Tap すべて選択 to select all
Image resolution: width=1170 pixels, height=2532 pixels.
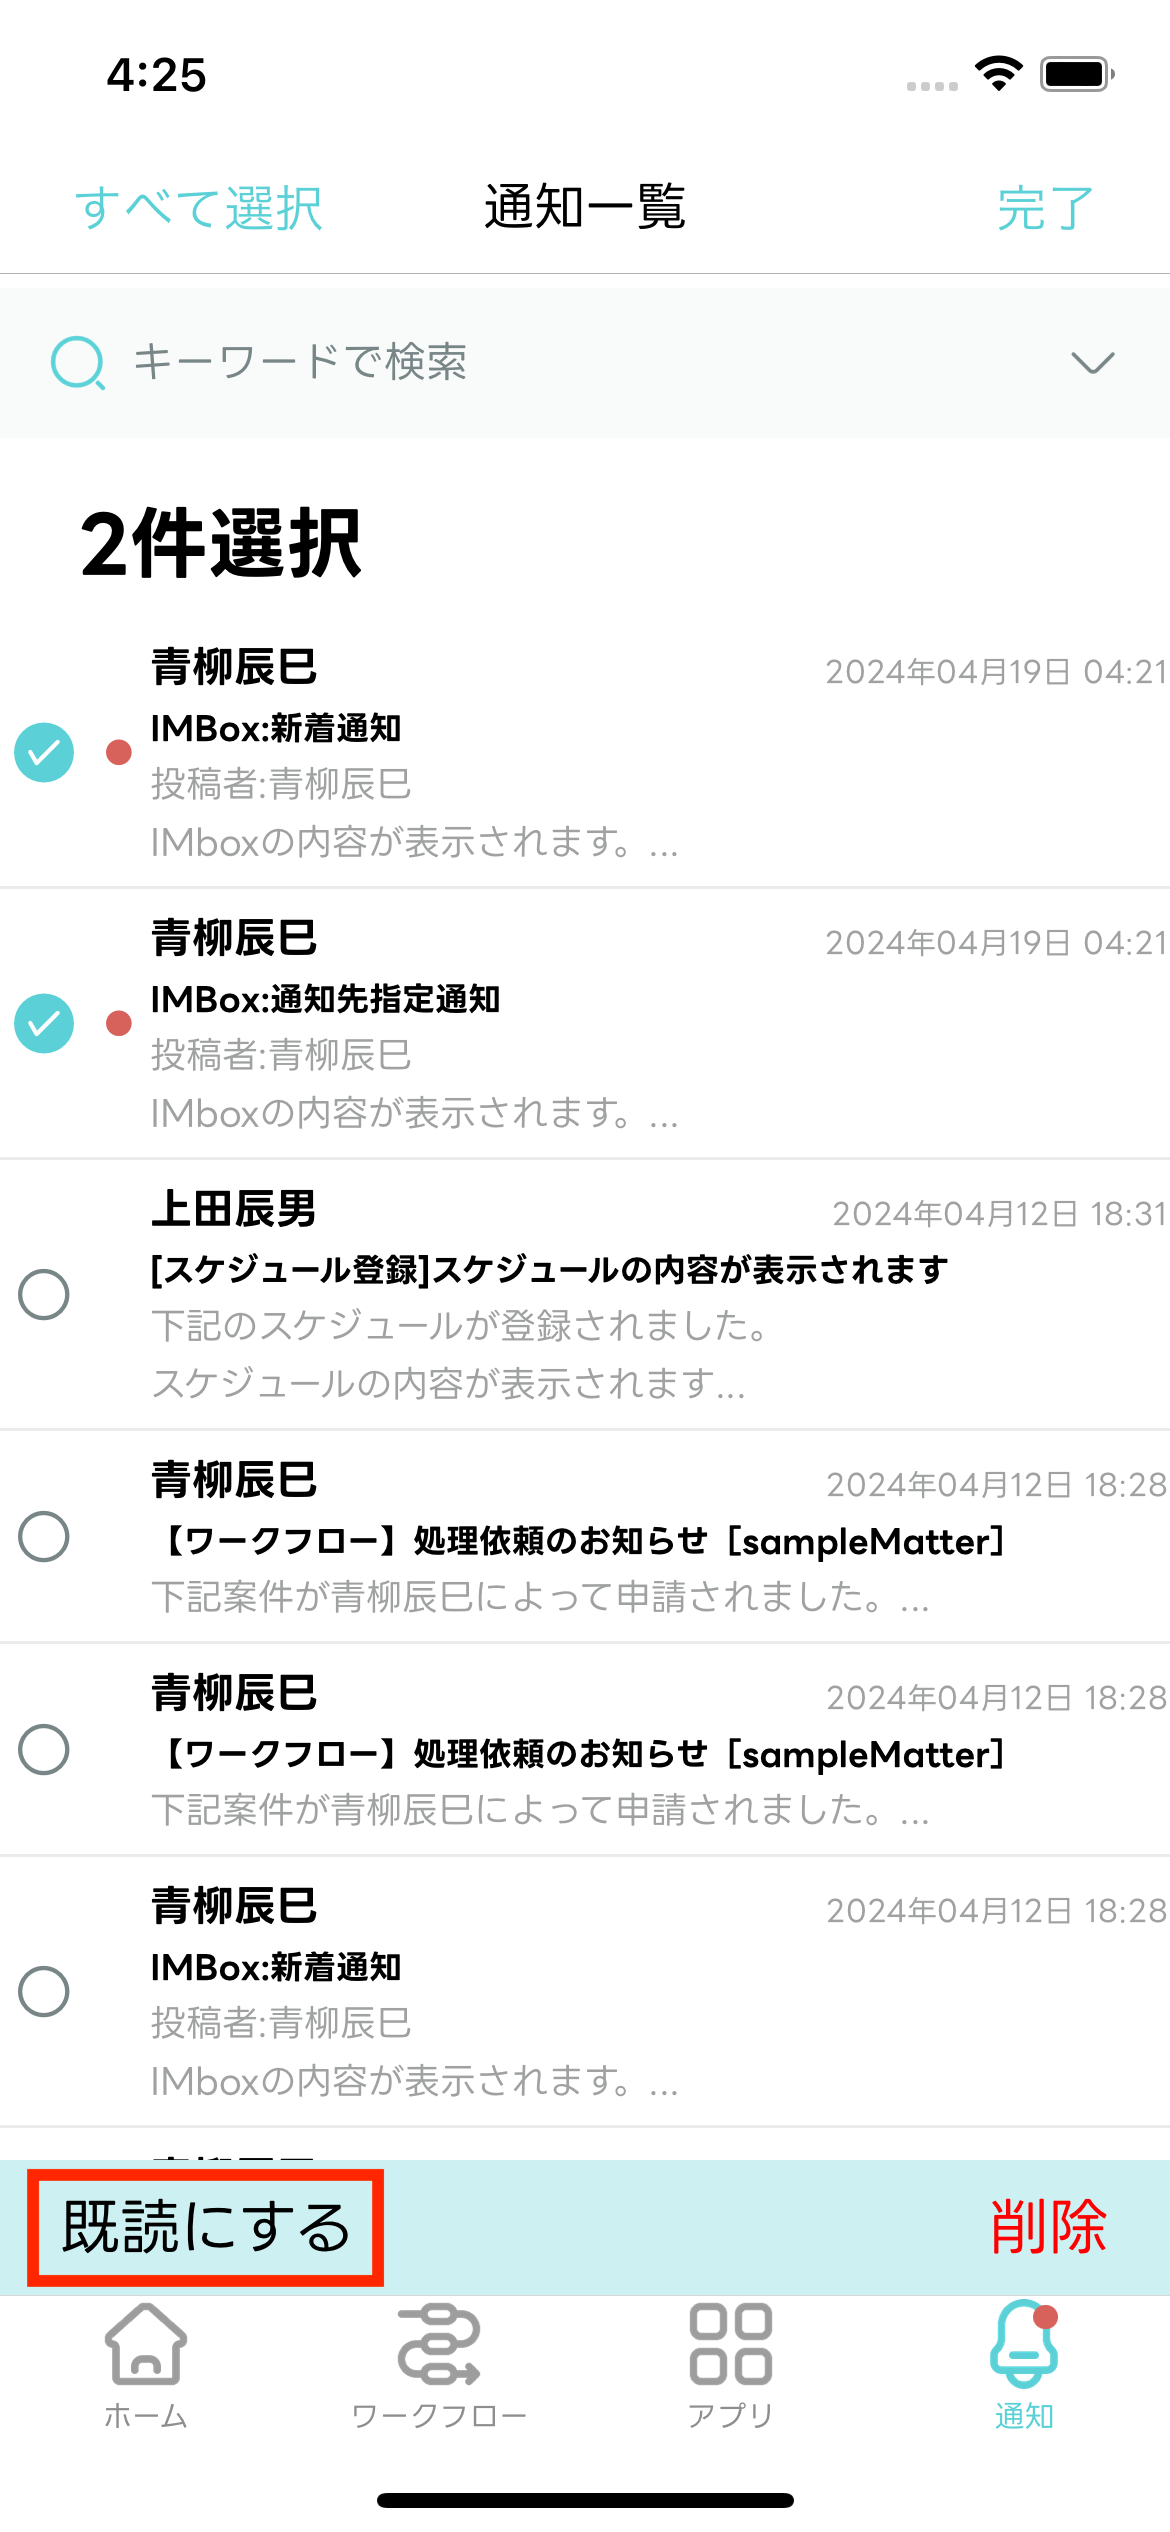pos(199,208)
